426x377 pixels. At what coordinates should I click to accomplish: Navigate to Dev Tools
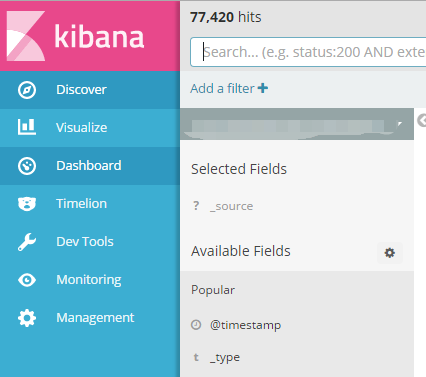[x=90, y=242]
